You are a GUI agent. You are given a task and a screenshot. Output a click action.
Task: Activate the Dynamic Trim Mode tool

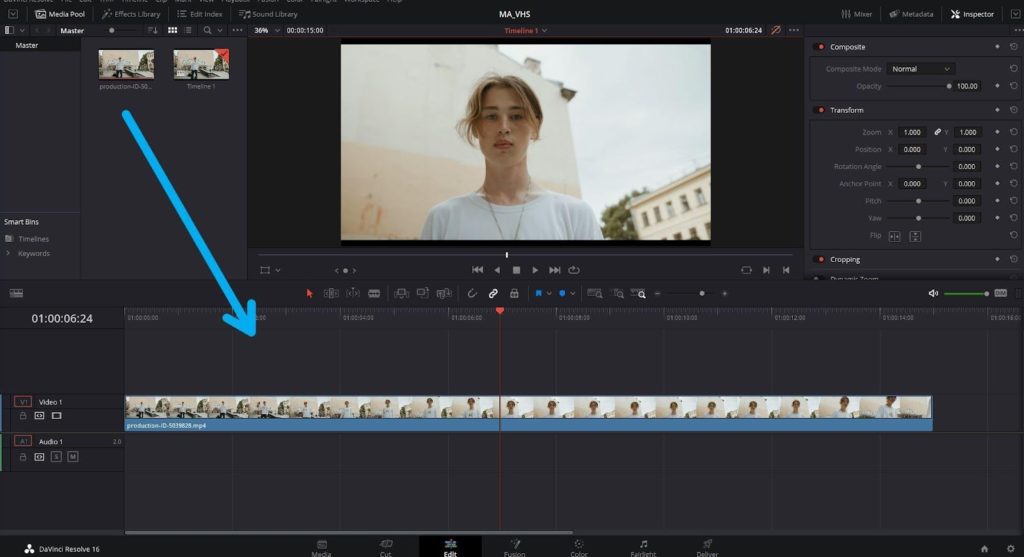pyautogui.click(x=353, y=294)
